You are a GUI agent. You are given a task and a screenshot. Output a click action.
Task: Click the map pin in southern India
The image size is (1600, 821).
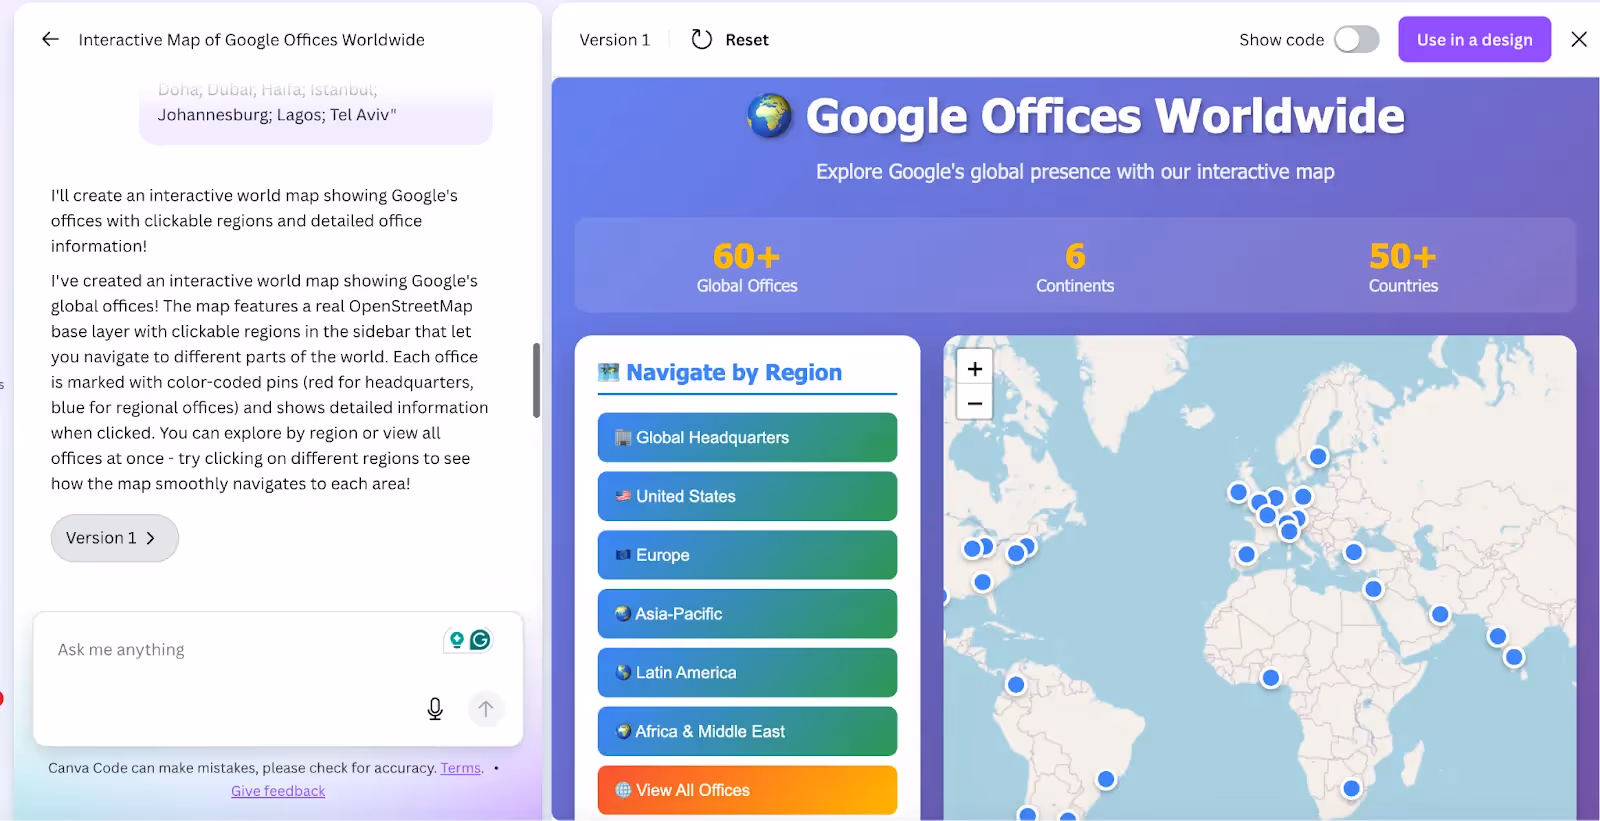click(x=1514, y=657)
